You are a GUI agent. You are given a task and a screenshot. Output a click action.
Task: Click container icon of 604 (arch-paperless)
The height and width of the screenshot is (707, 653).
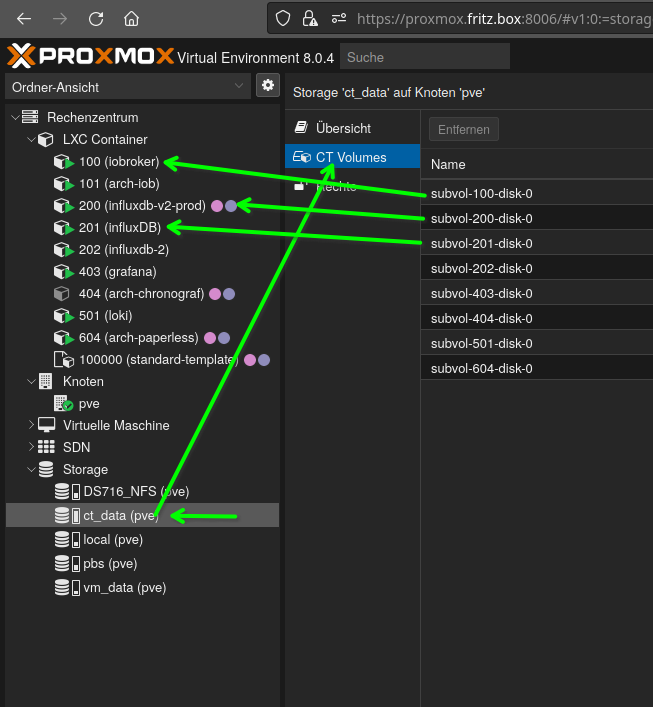(63, 338)
